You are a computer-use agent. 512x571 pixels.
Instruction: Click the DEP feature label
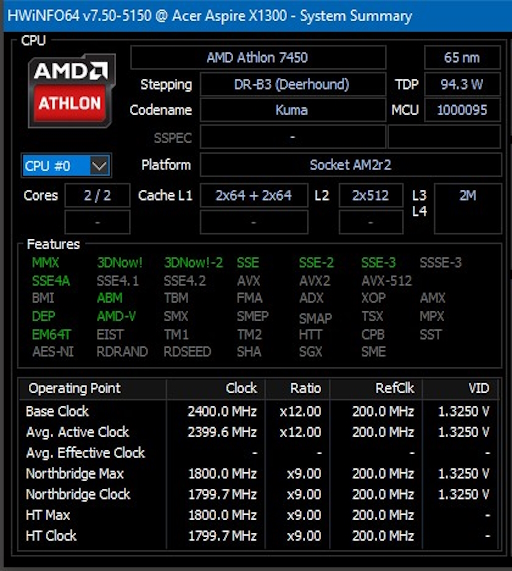pos(43,316)
